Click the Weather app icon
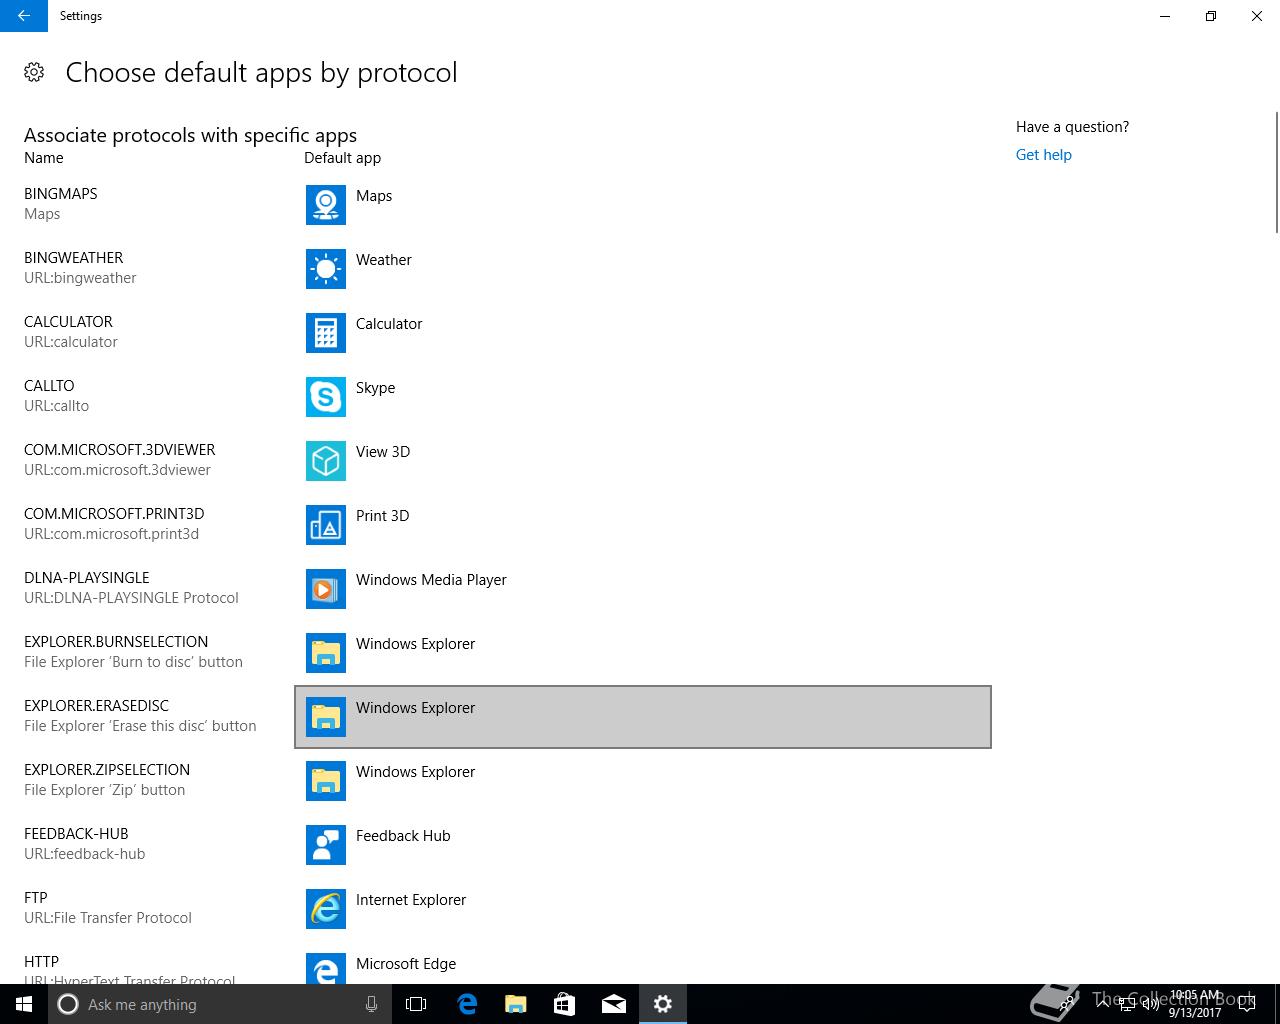Viewport: 1280px width, 1024px height. pos(326,269)
